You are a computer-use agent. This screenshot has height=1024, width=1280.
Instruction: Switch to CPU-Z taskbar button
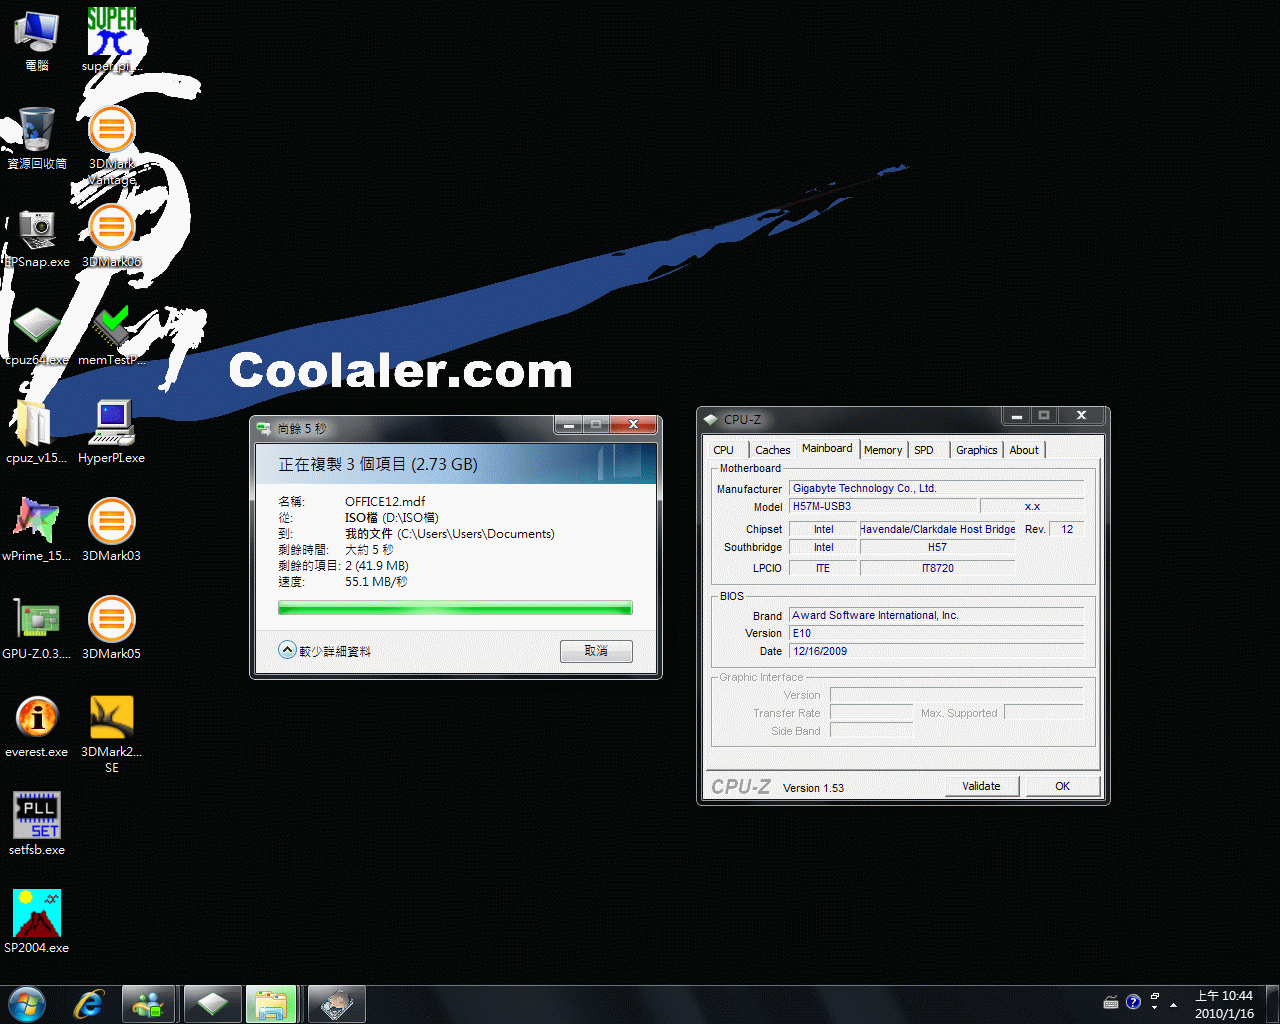click(212, 1004)
